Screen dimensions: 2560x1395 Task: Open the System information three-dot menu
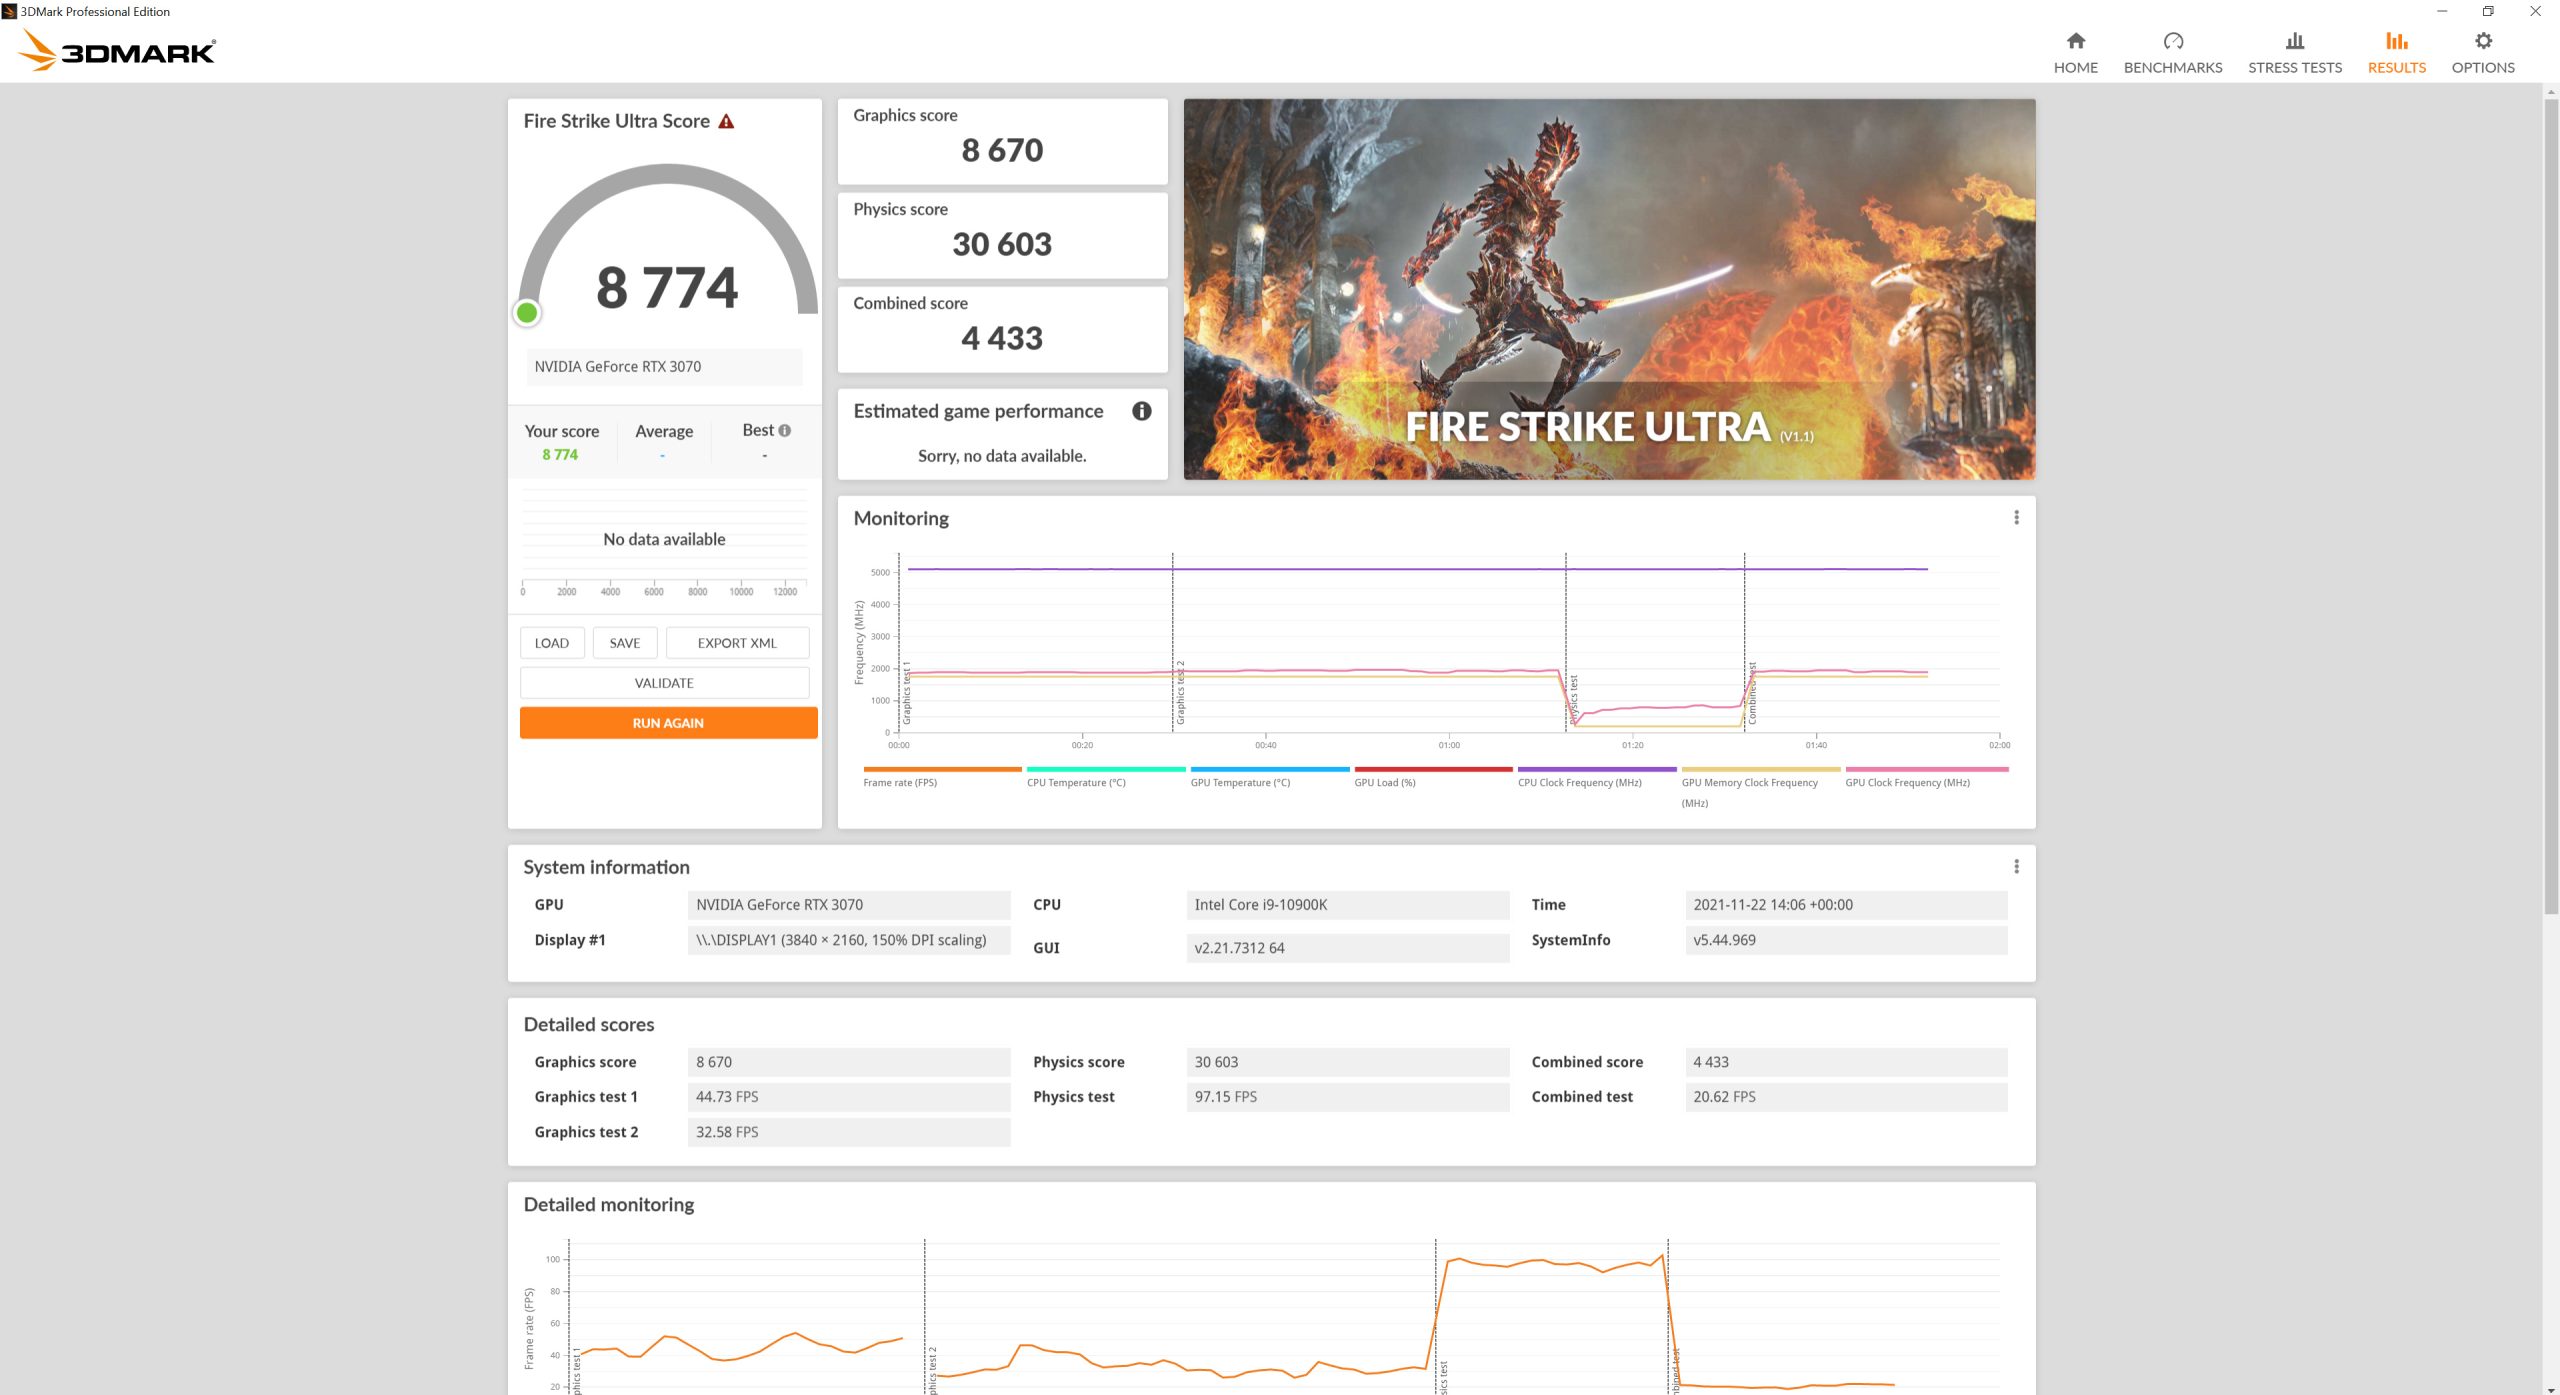[2016, 867]
